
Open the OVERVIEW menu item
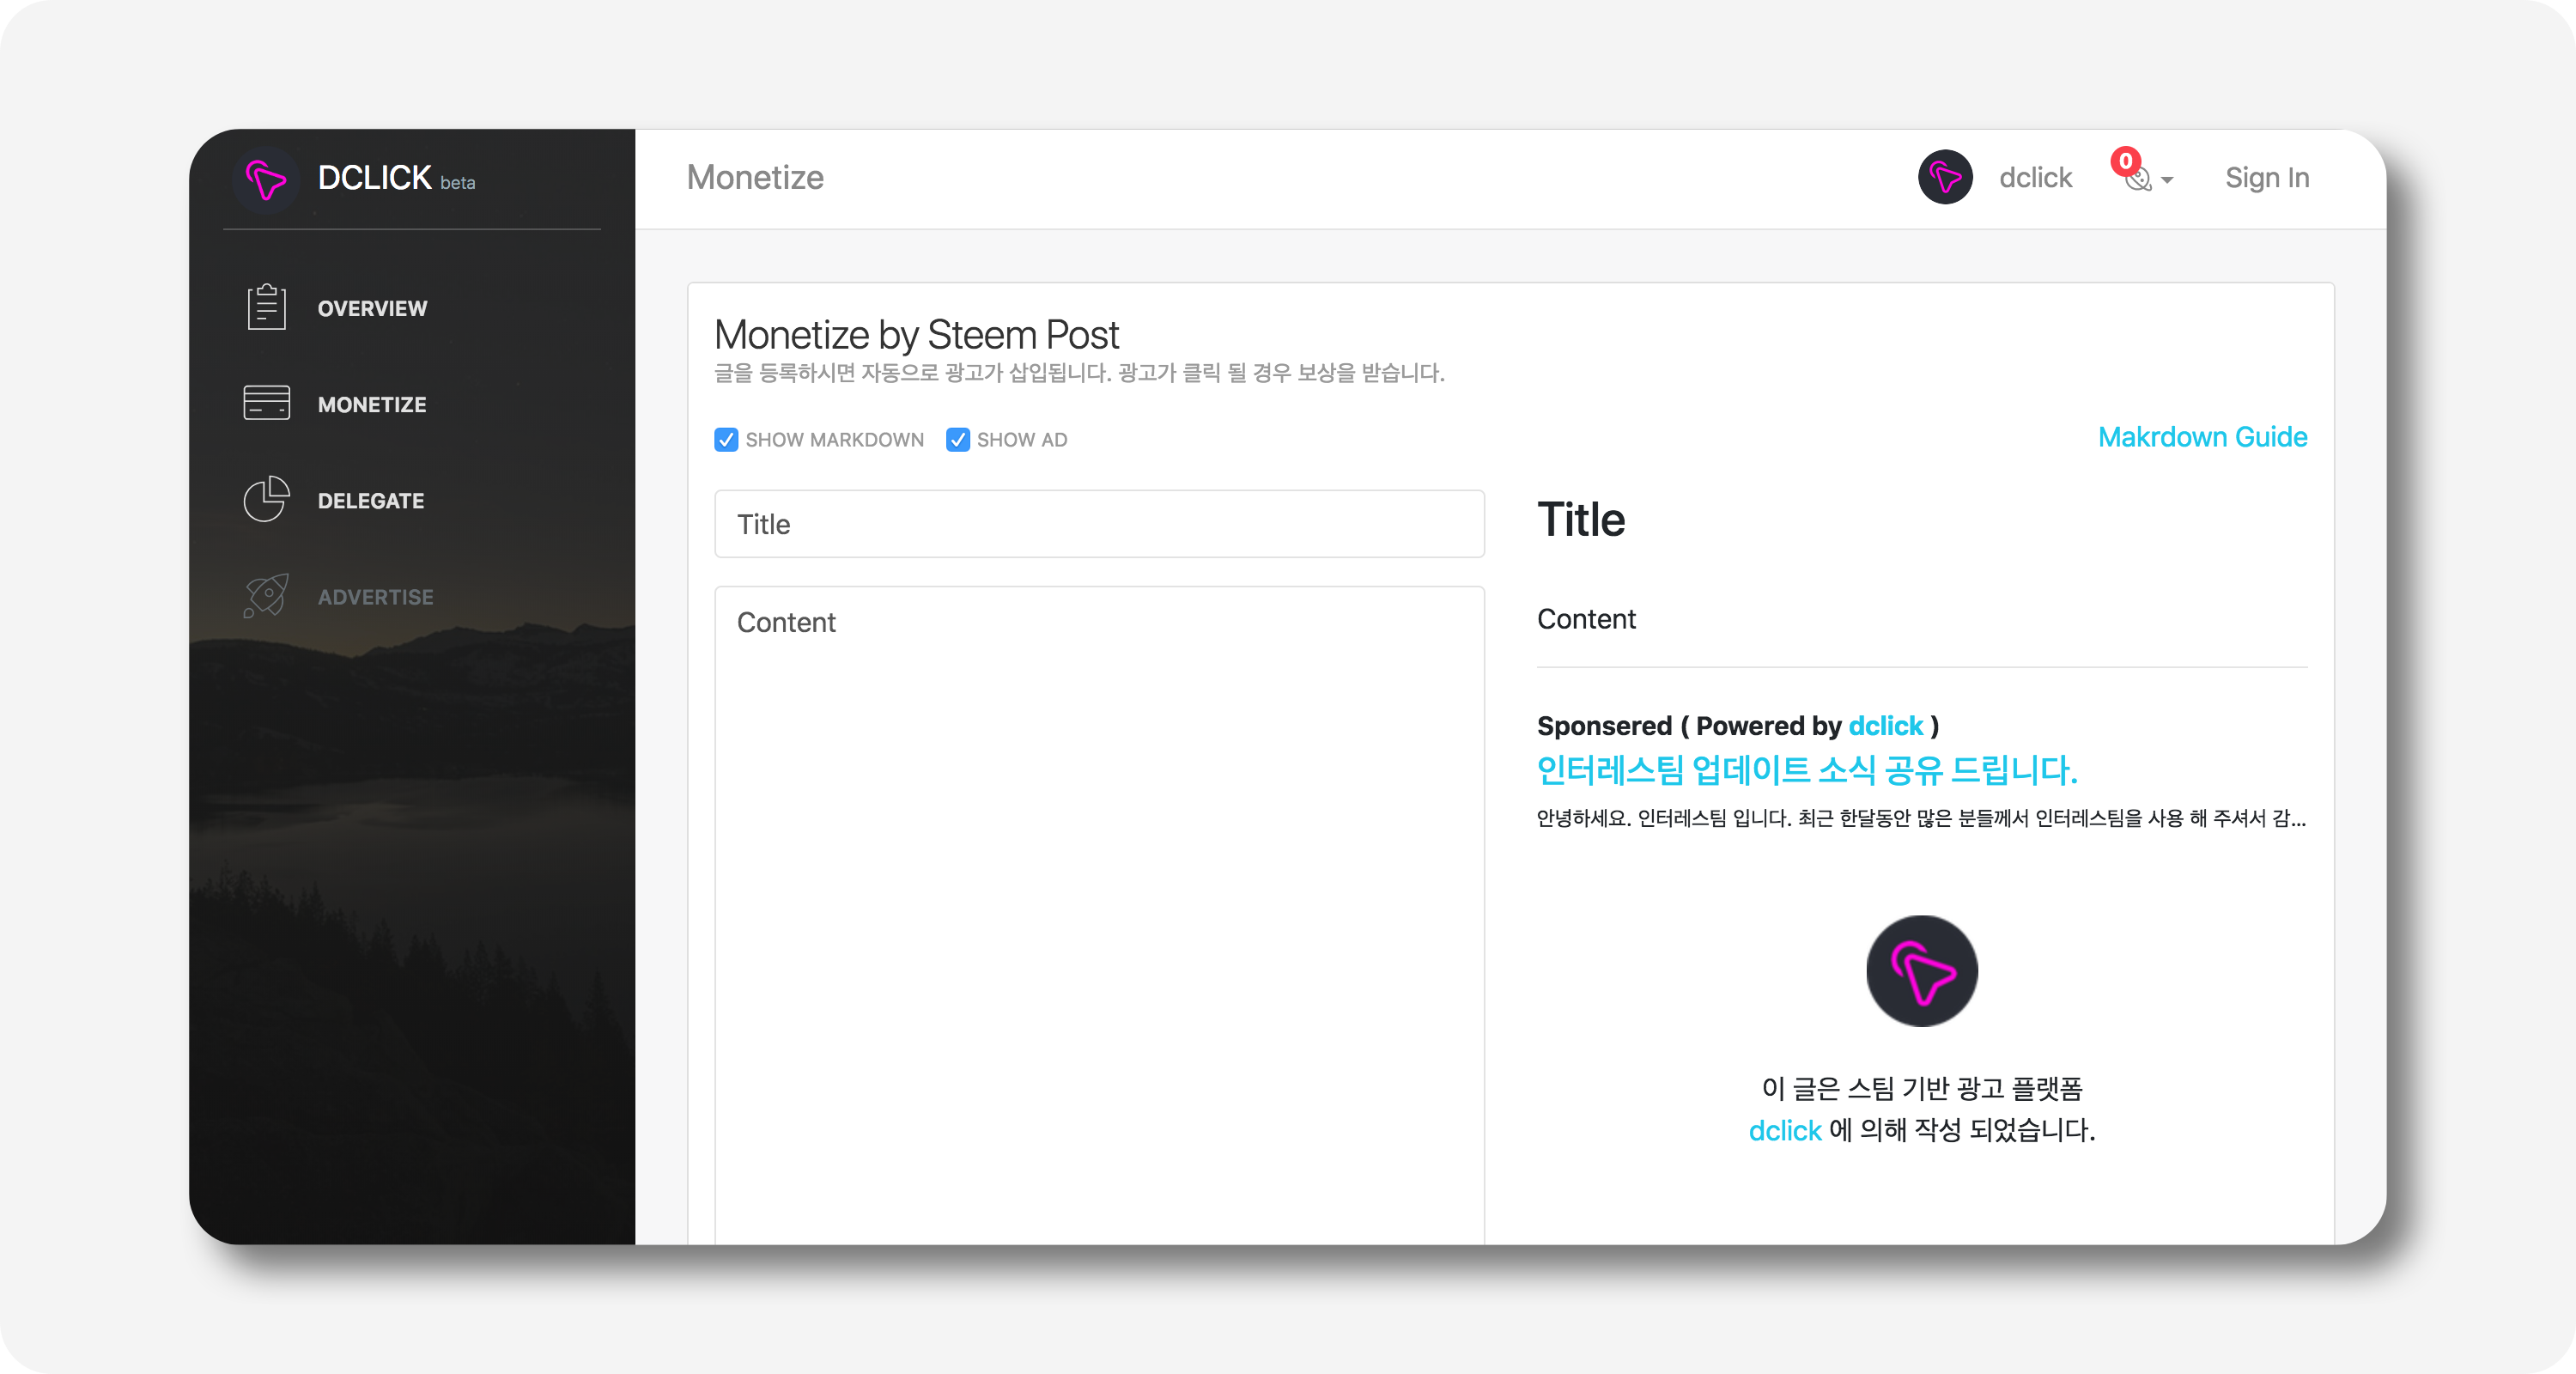coord(372,309)
